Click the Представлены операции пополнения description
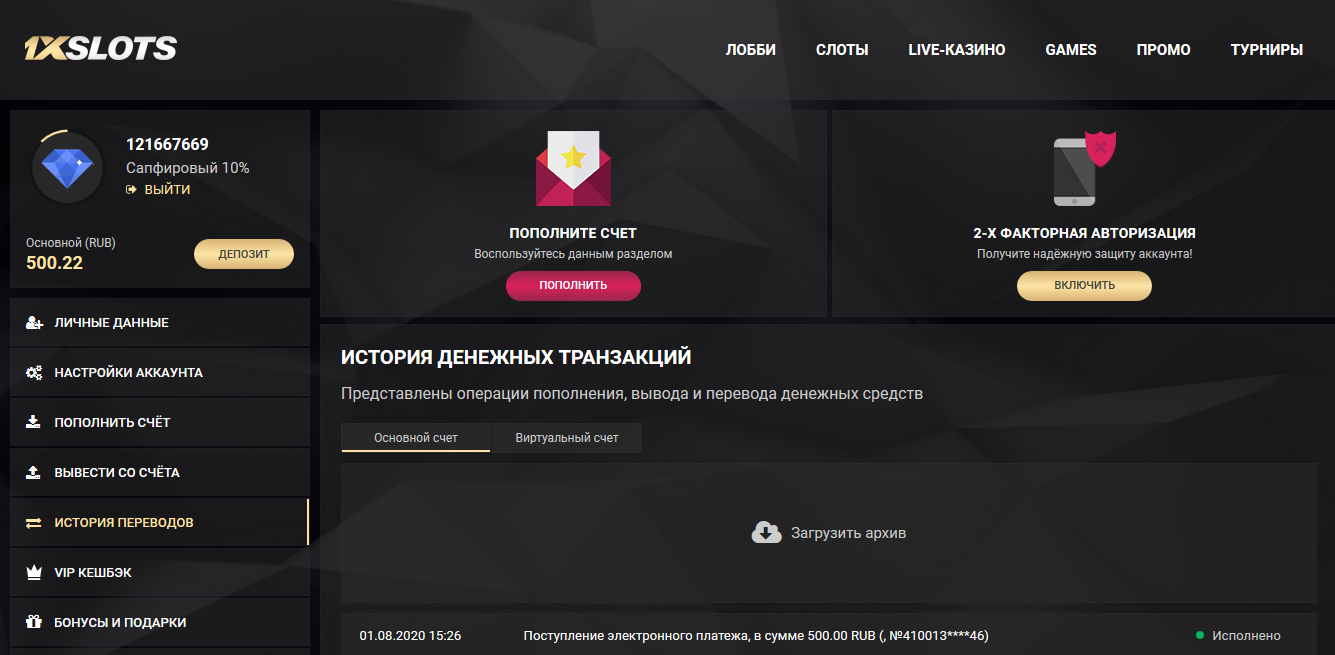1335x655 pixels. coord(632,394)
